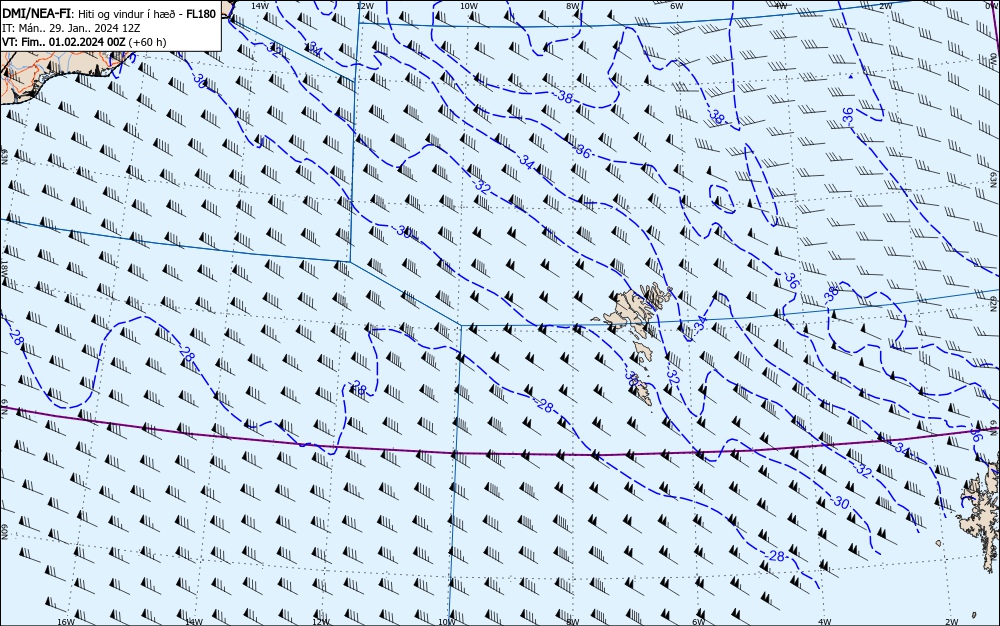Click the 10W longitude label on the bottom edge
1000x626 pixels.
(447, 622)
